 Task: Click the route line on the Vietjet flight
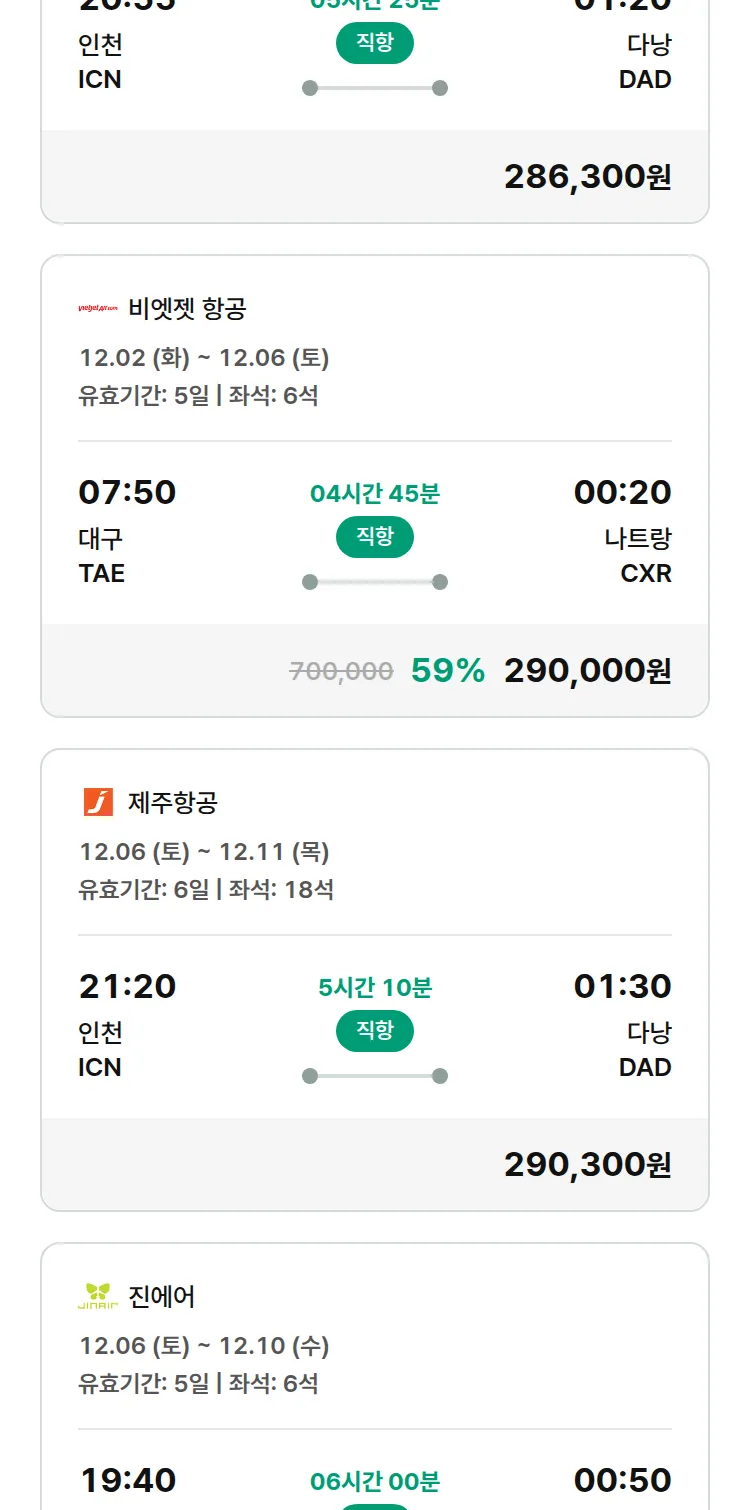(x=375, y=582)
